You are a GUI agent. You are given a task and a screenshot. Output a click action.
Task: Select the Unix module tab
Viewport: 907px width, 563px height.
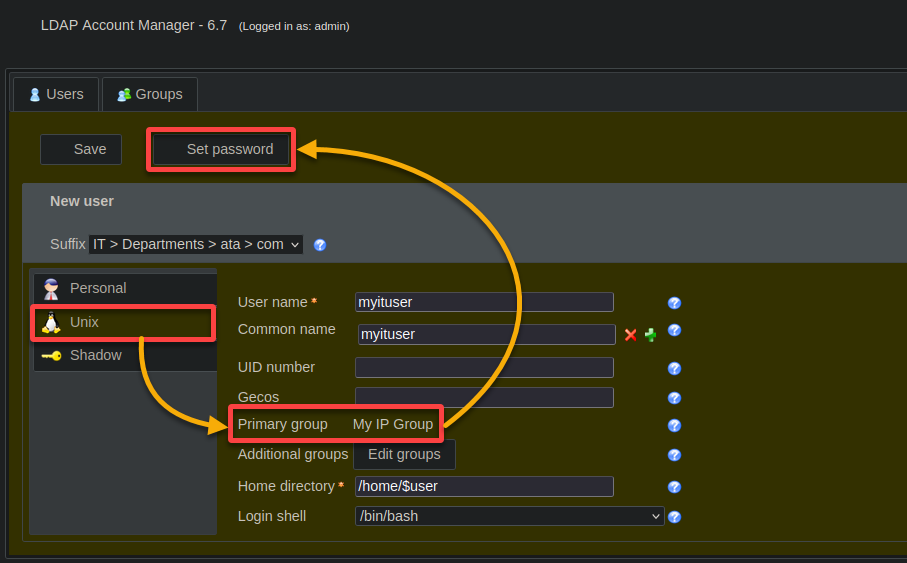(123, 322)
